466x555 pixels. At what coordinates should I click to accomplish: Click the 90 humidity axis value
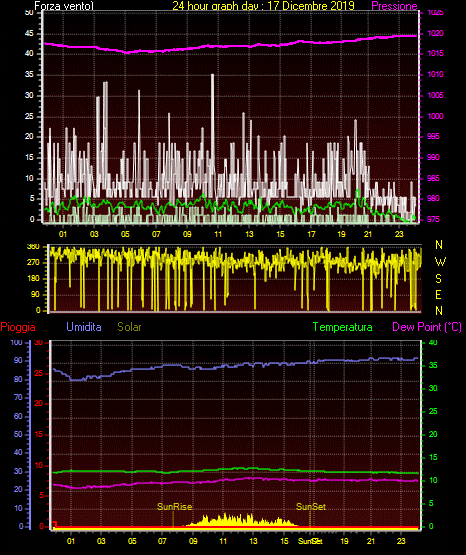pyautogui.click(x=18, y=360)
